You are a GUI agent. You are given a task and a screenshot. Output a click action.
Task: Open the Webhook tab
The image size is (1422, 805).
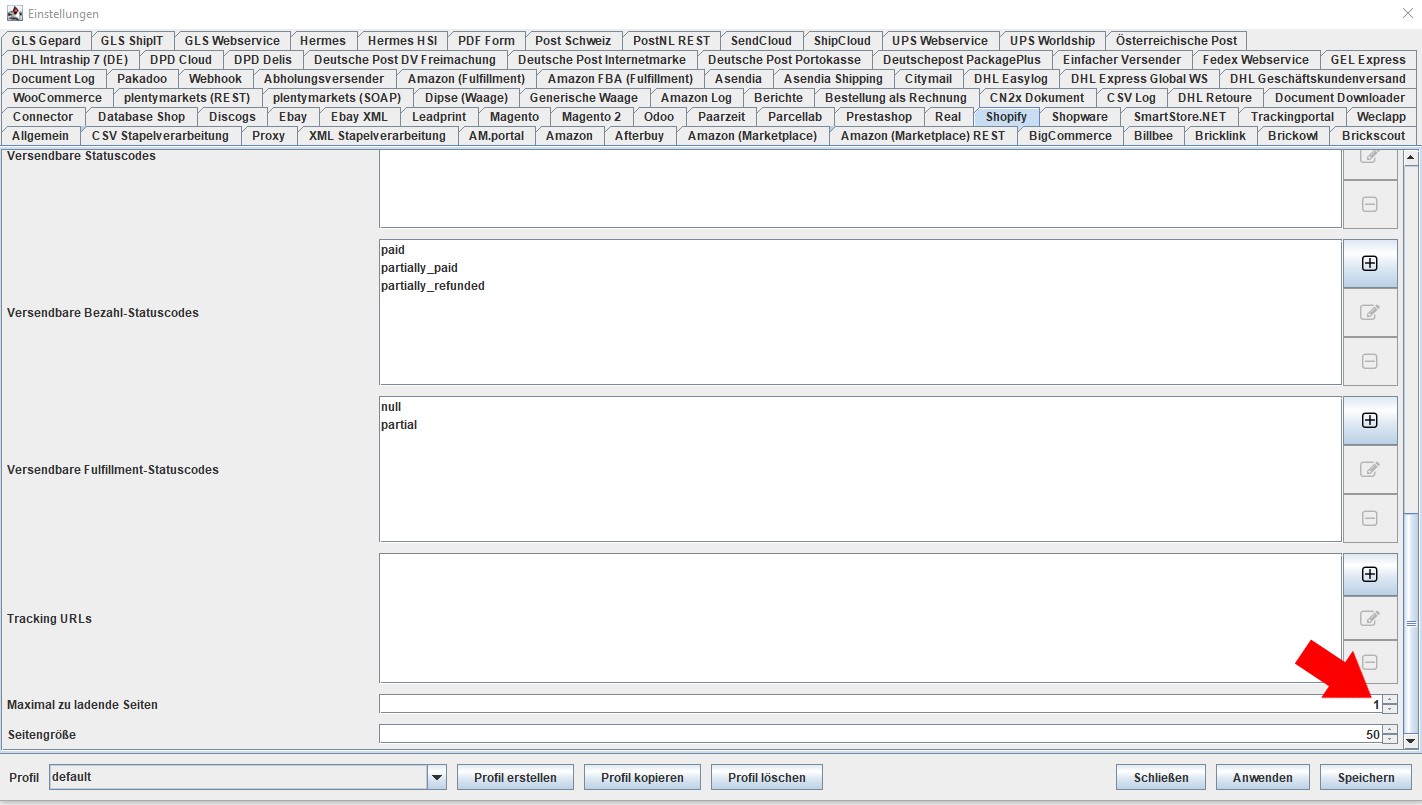(216, 79)
